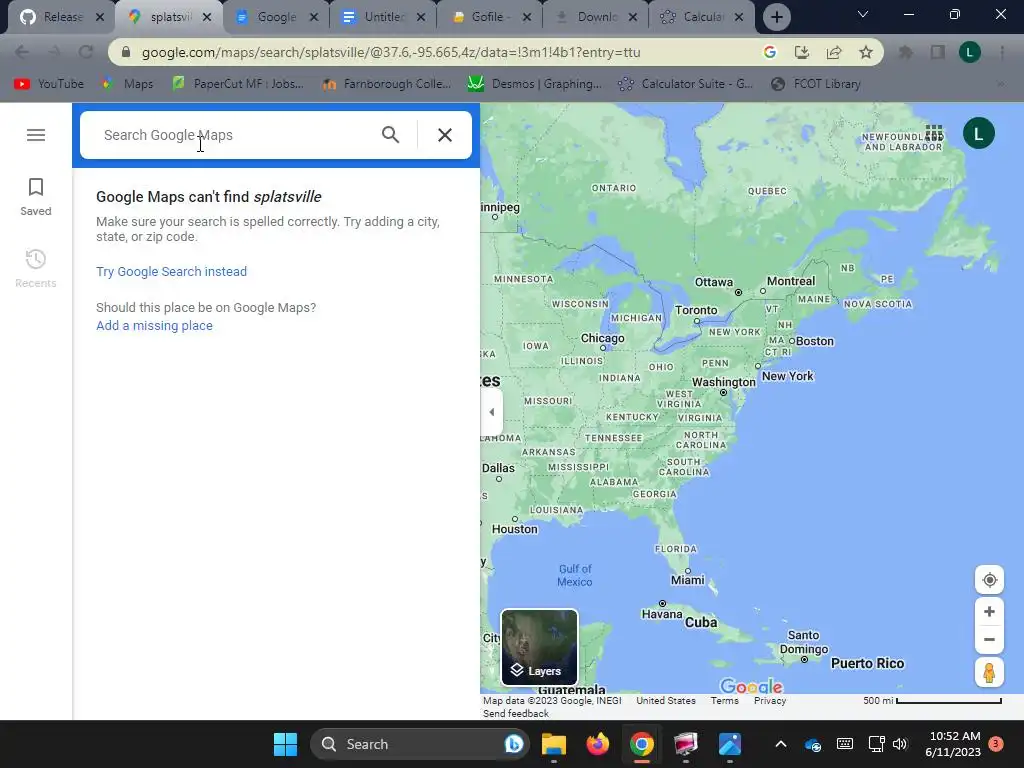Open the PaperCut MF bookmark
Image resolution: width=1024 pixels, height=768 pixels.
tap(238, 84)
